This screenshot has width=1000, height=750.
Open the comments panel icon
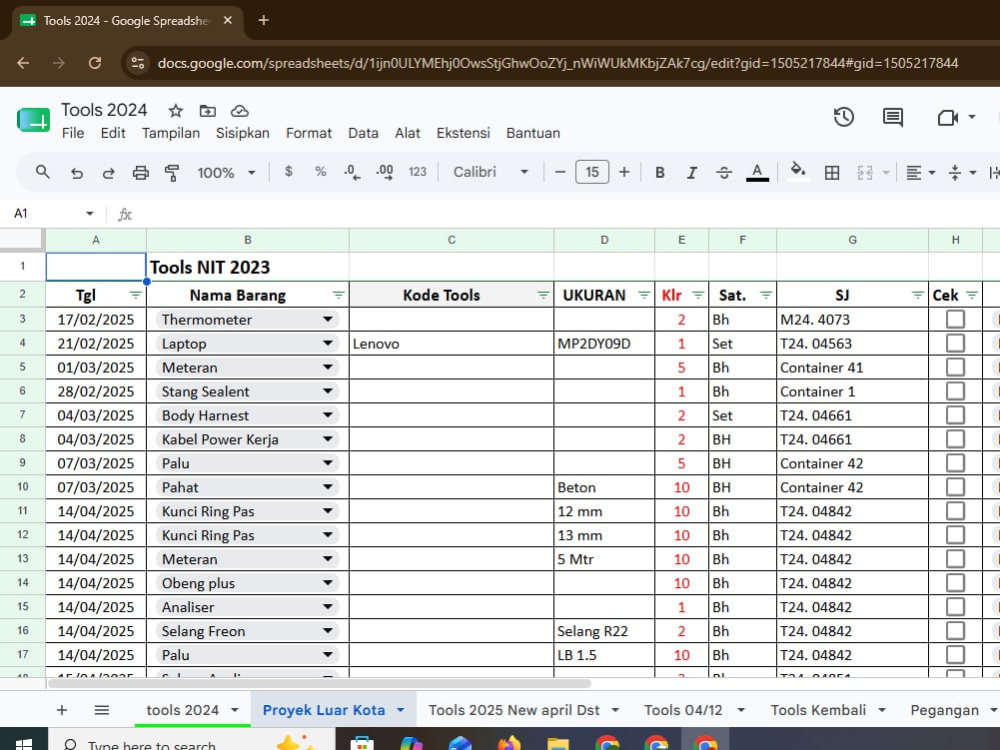893,117
